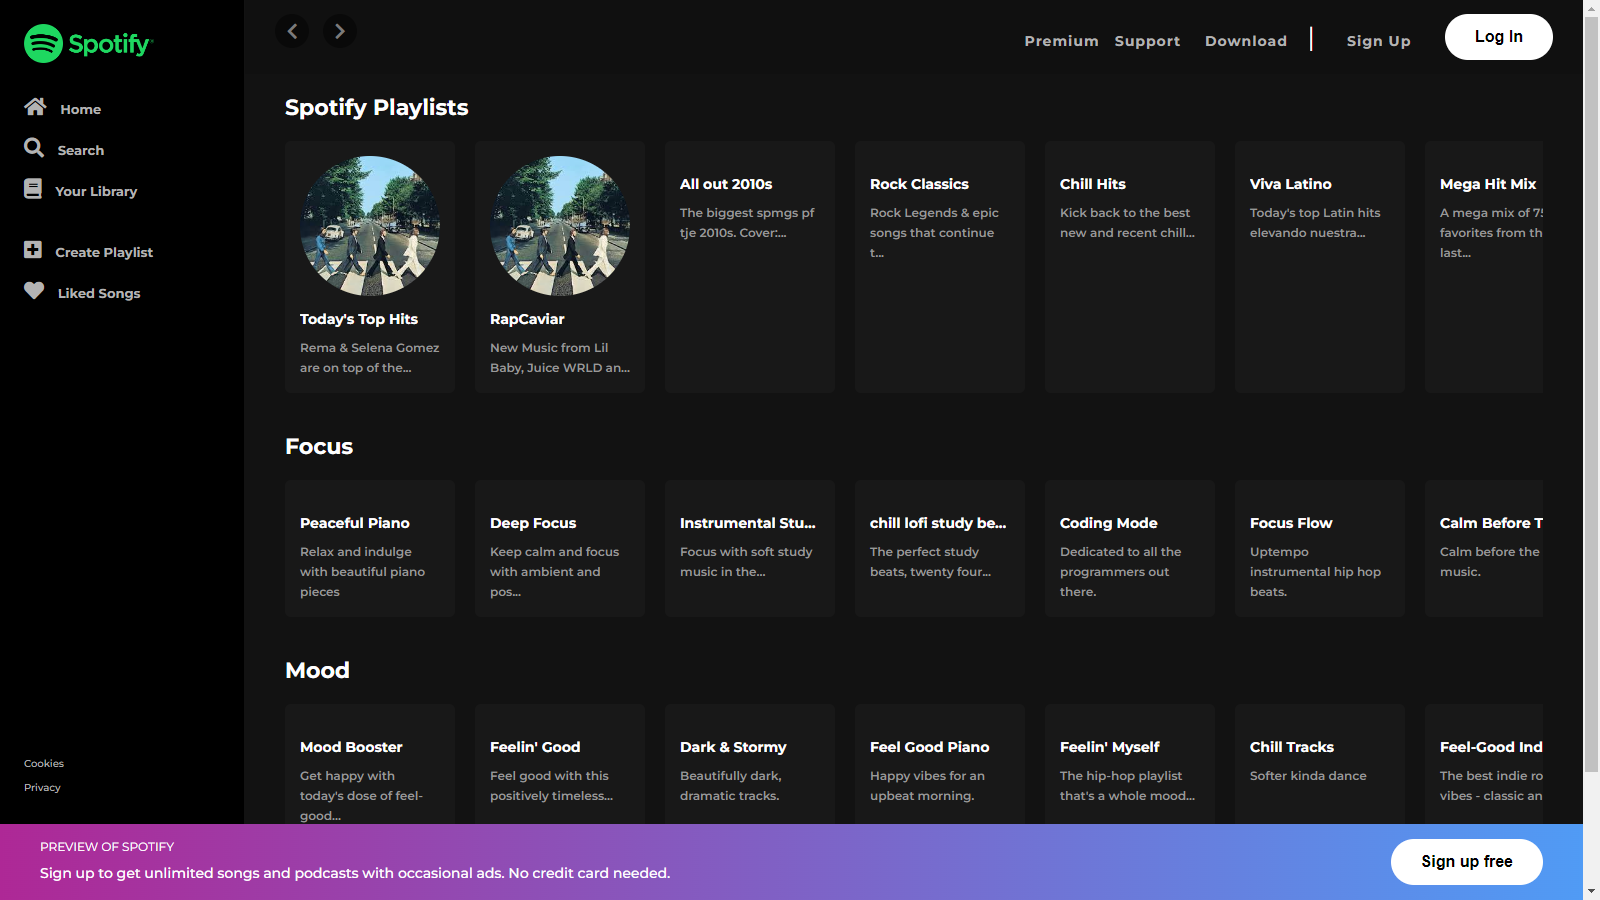Click the Log In button
The height and width of the screenshot is (900, 1600).
coord(1498,37)
